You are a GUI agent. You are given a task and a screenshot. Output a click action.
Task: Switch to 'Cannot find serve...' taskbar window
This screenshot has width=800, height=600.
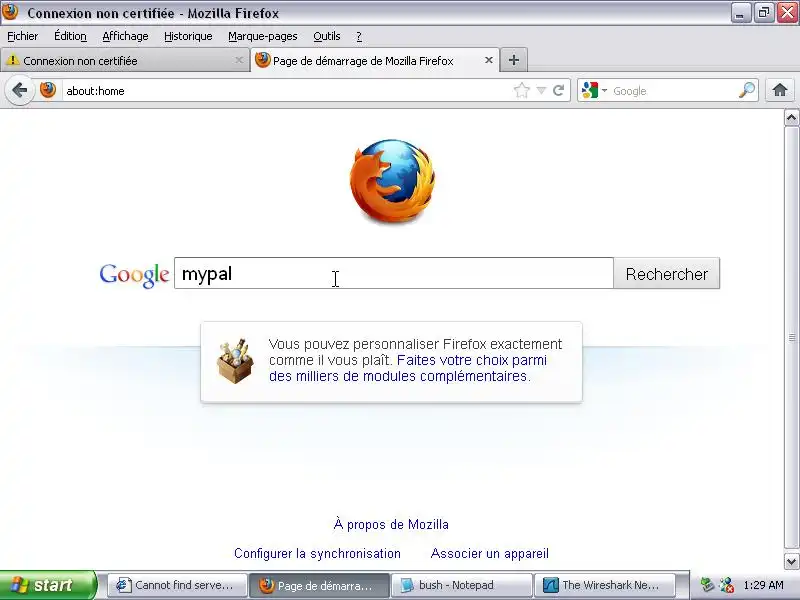click(x=177, y=585)
